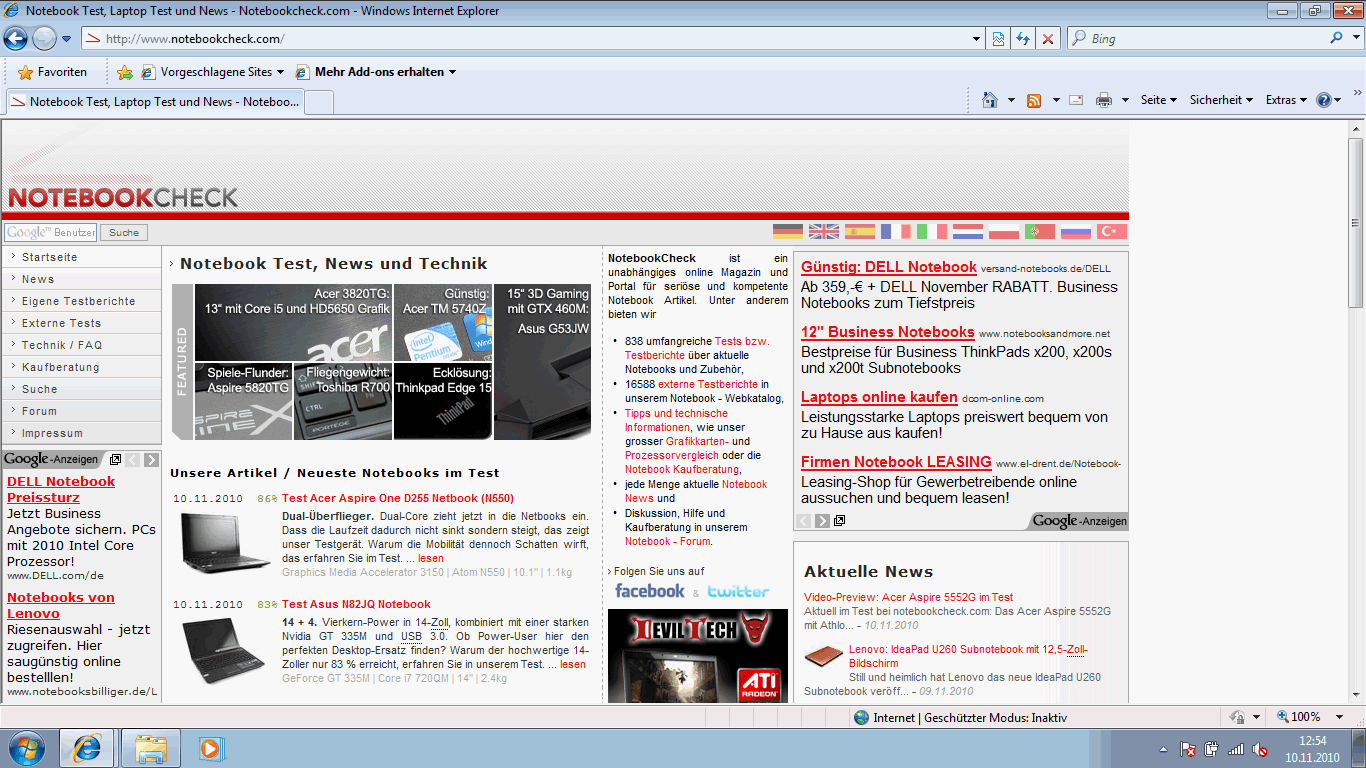Open Windows Media Player taskbar icon
1366x768 pixels.
pos(210,748)
